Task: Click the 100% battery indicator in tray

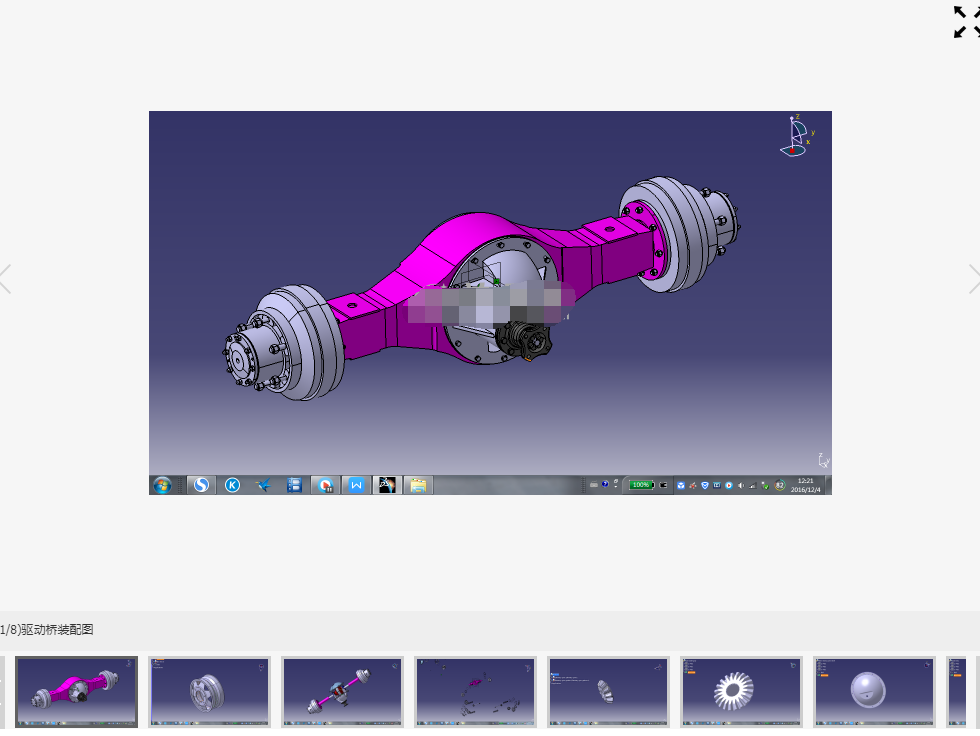Action: pyautogui.click(x=641, y=485)
